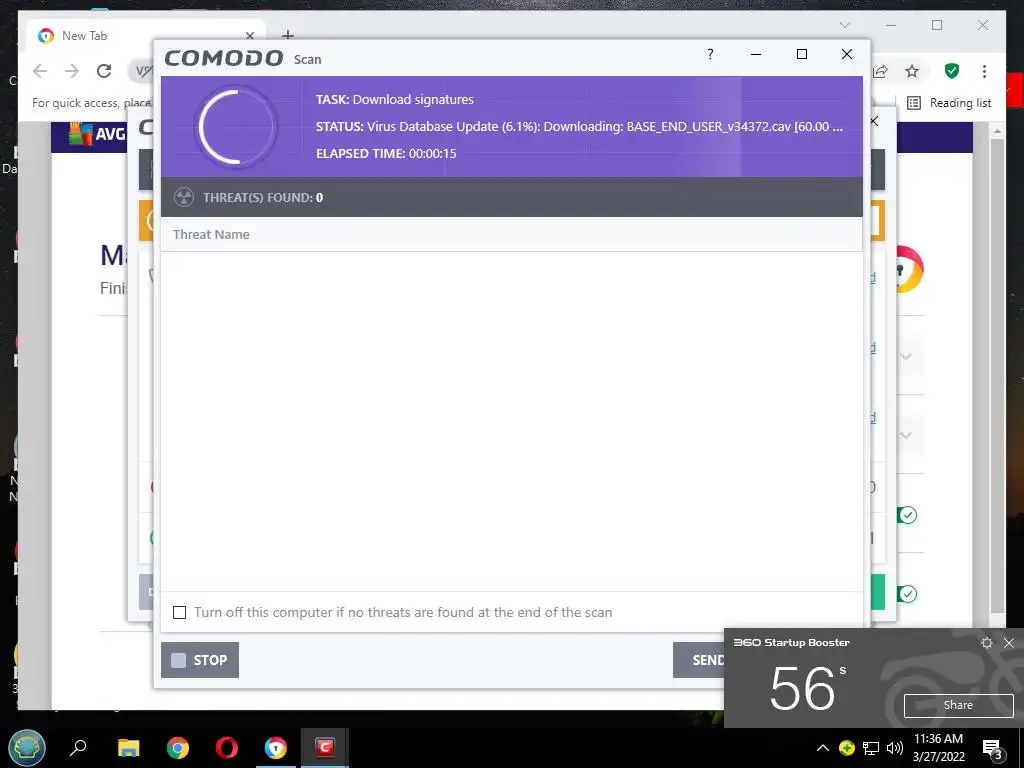Click the green shield extension icon
Viewport: 1024px width, 768px height.
tap(952, 71)
